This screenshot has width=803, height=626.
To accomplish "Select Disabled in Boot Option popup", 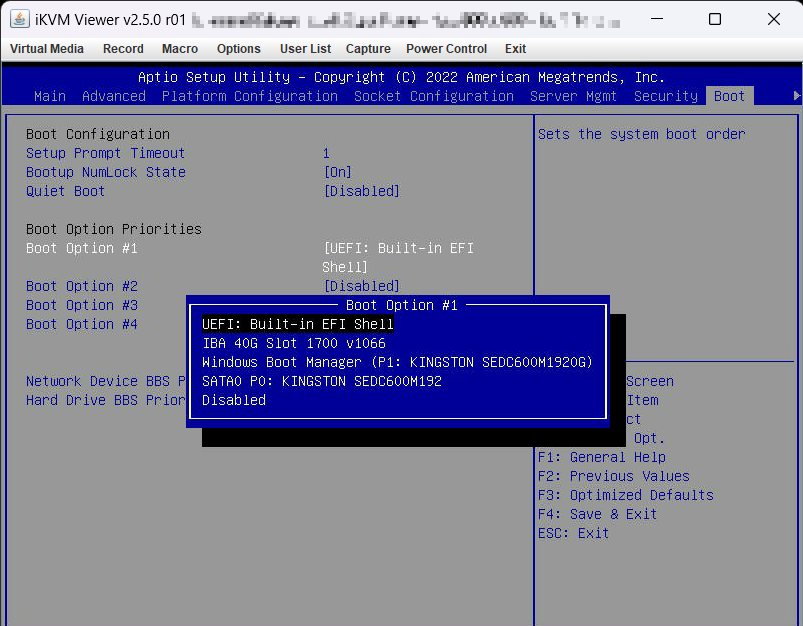I will click(x=234, y=400).
